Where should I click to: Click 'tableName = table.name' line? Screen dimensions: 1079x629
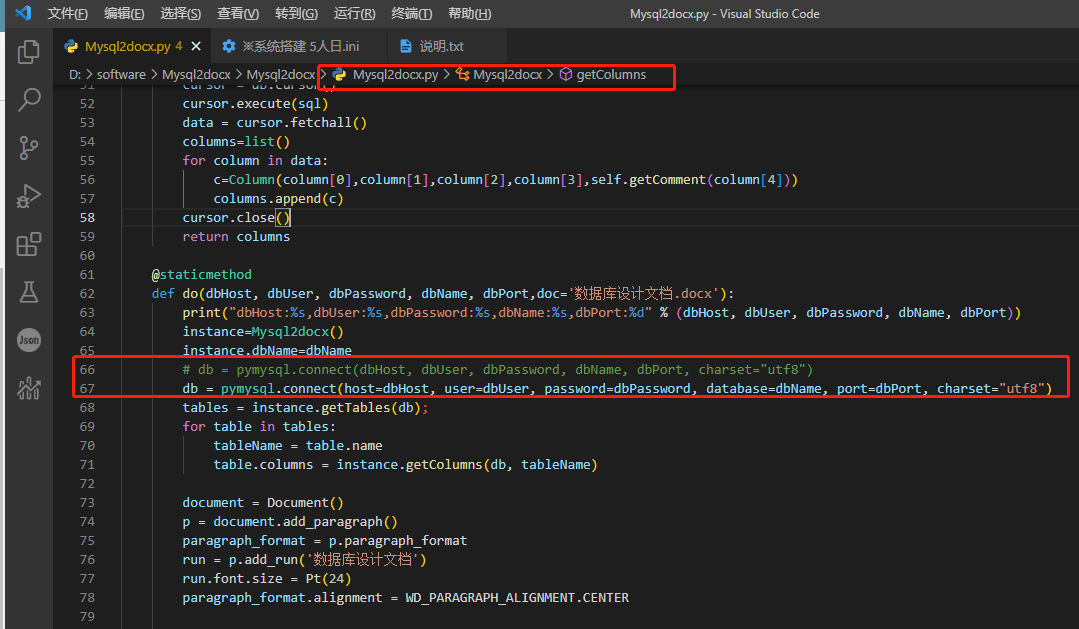click(298, 445)
